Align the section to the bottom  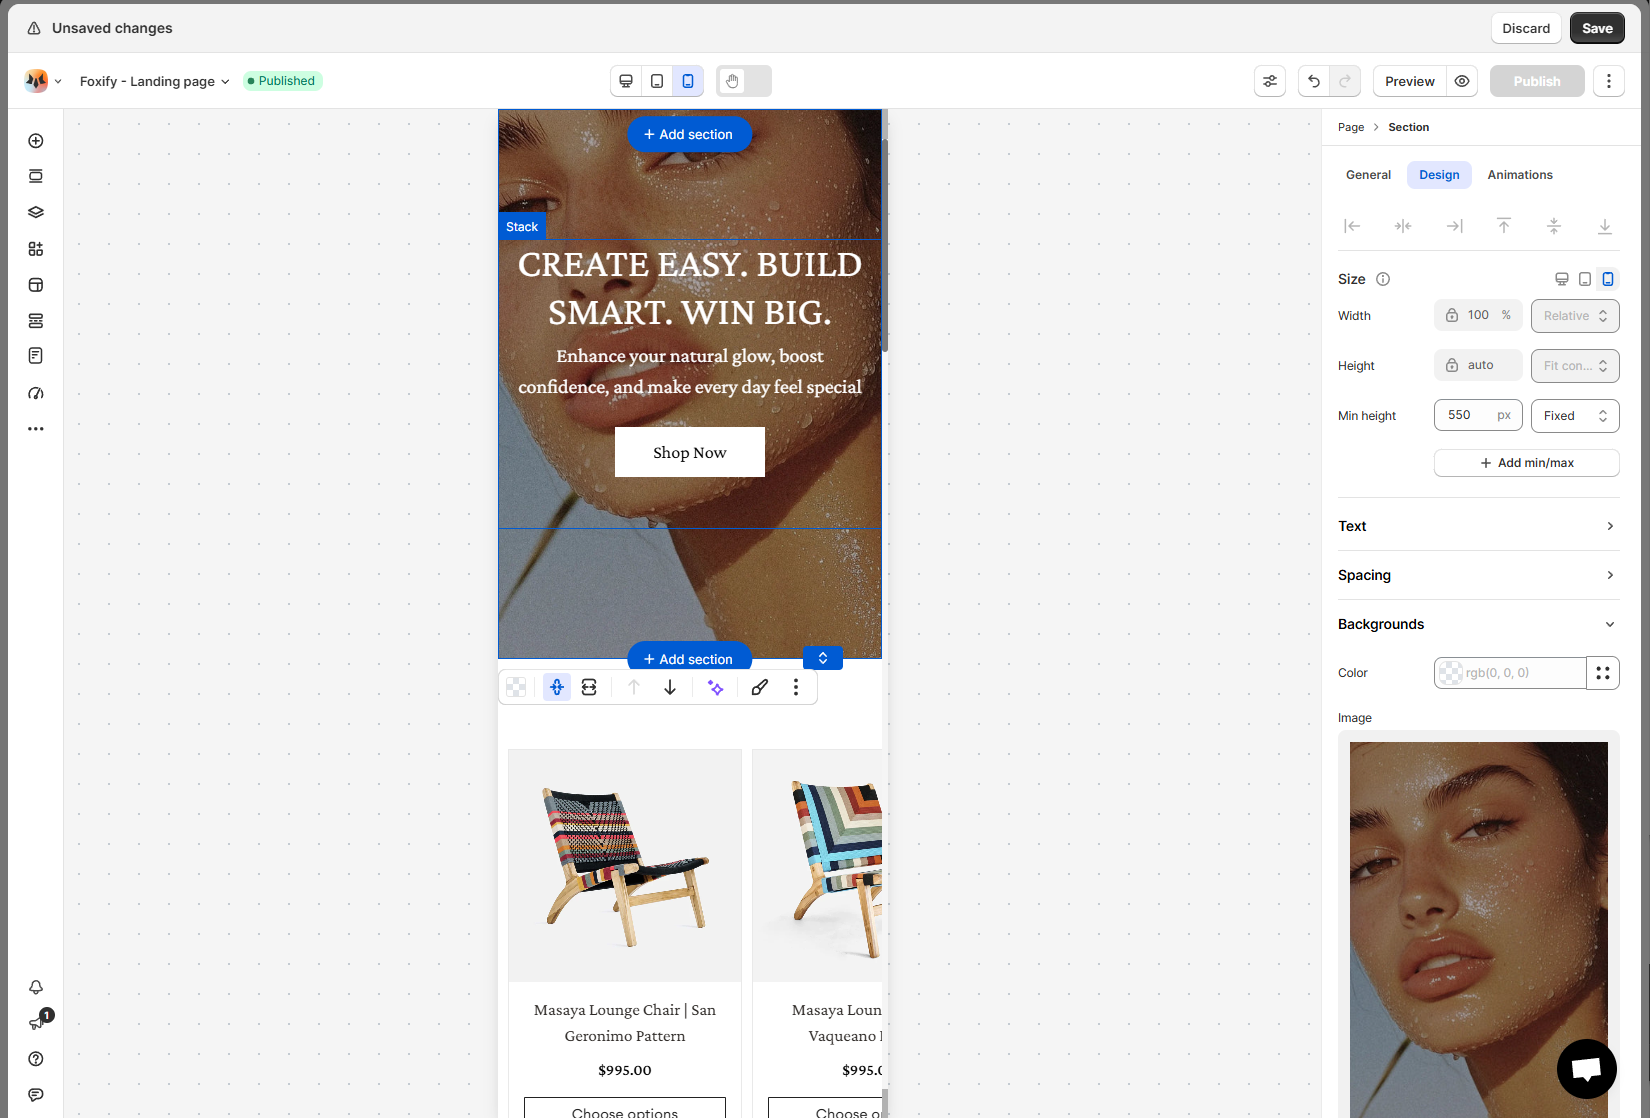(1605, 226)
